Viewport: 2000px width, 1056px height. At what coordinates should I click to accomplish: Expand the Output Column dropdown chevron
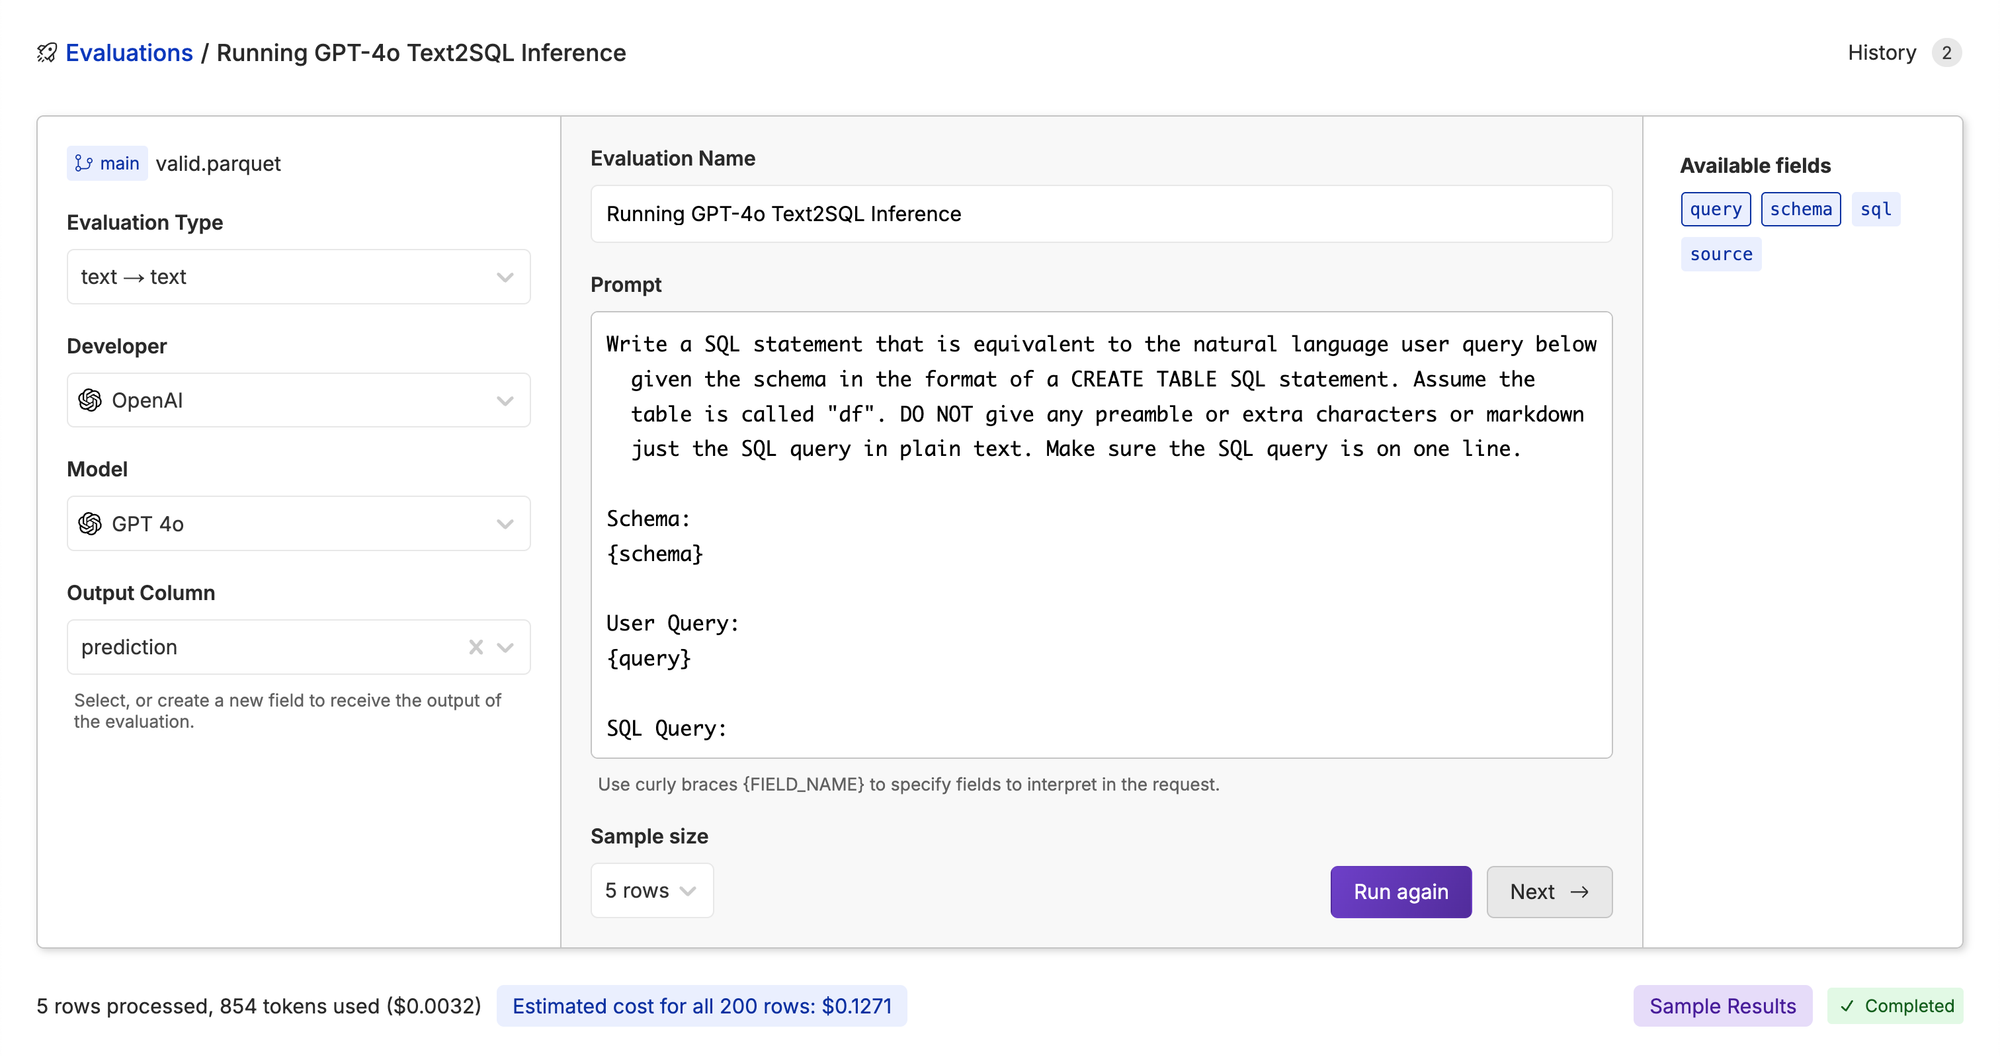[505, 647]
